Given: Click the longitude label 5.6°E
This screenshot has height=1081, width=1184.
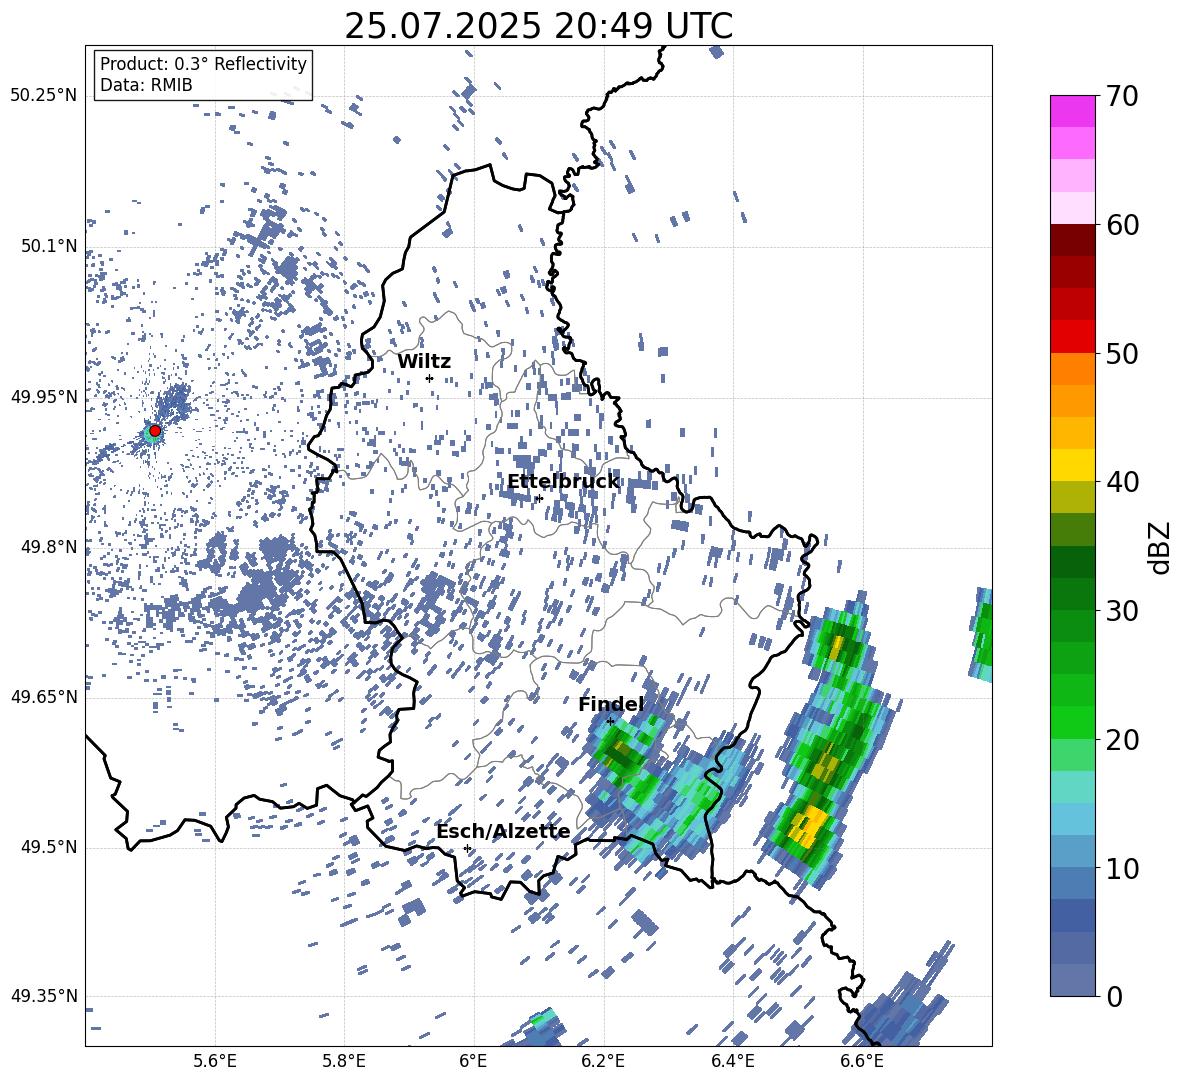Looking at the screenshot, I should (x=215, y=1061).
